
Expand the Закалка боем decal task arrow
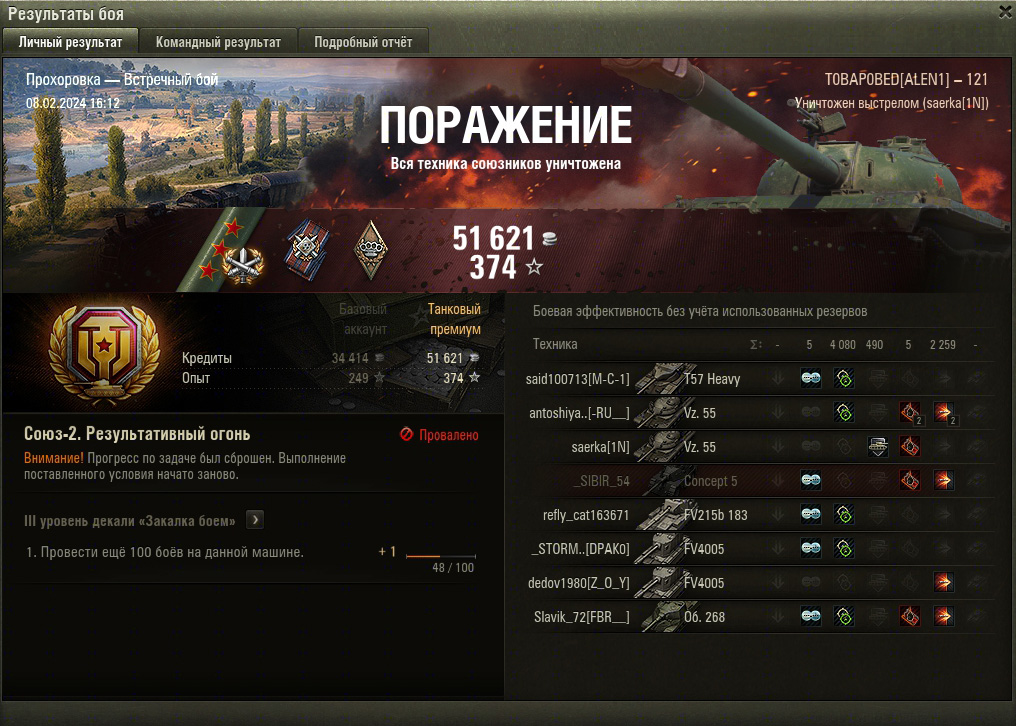(255, 520)
